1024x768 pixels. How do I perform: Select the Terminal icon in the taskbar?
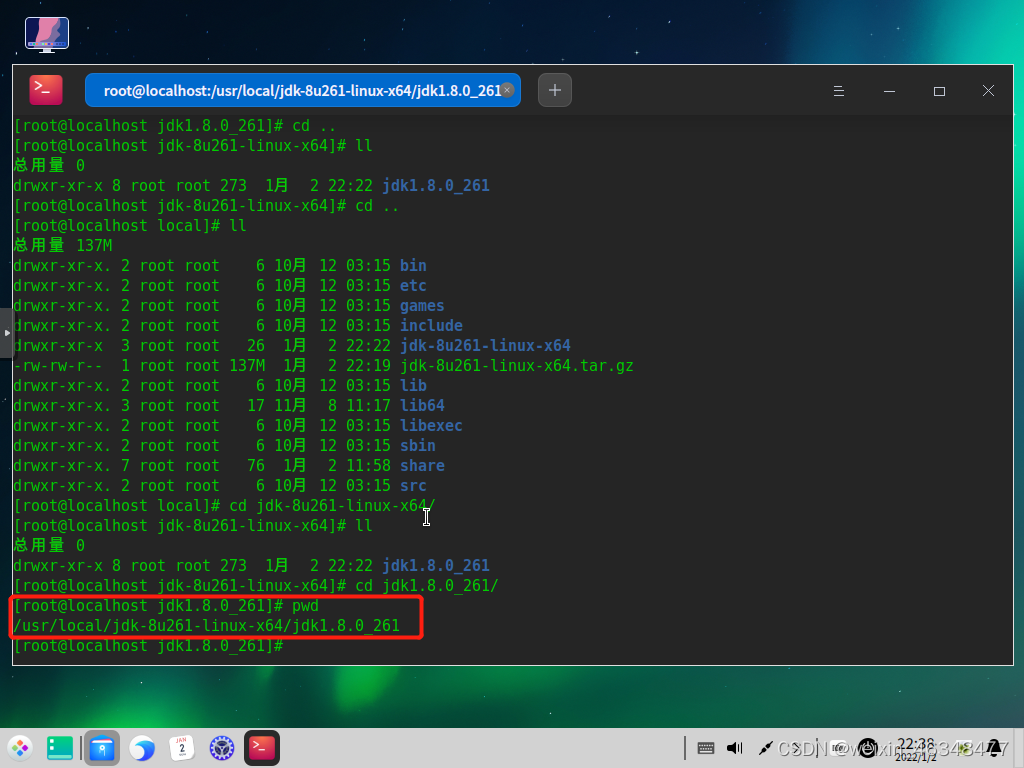pyautogui.click(x=261, y=747)
